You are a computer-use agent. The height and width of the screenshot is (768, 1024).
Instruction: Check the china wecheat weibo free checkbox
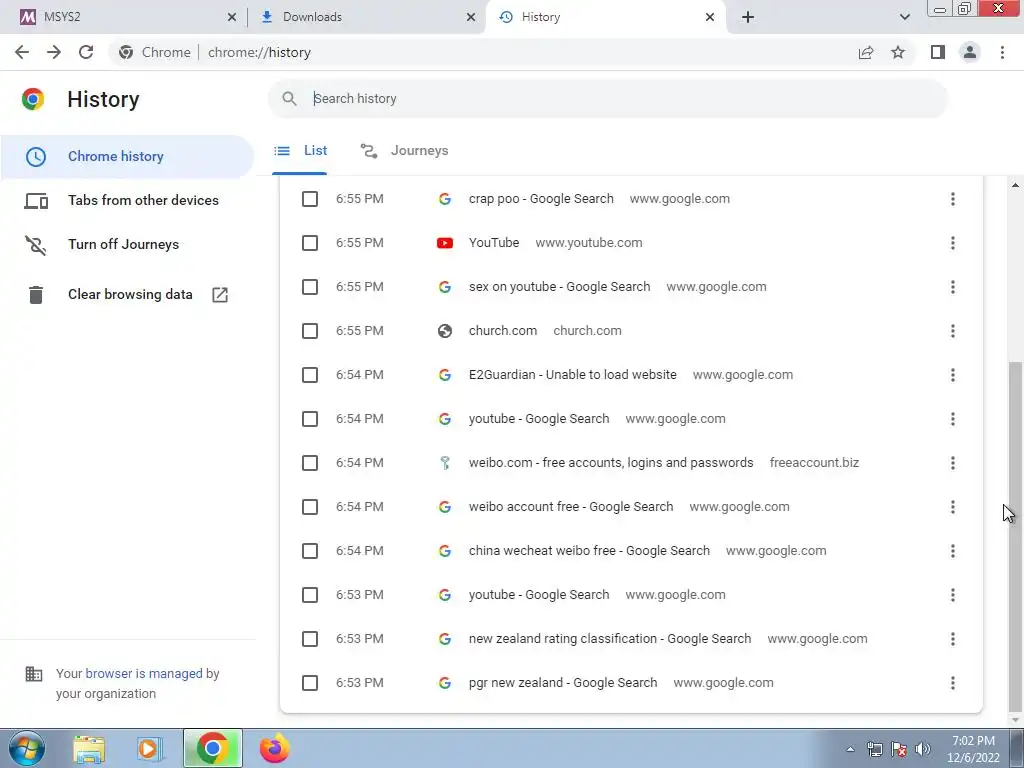pos(310,551)
